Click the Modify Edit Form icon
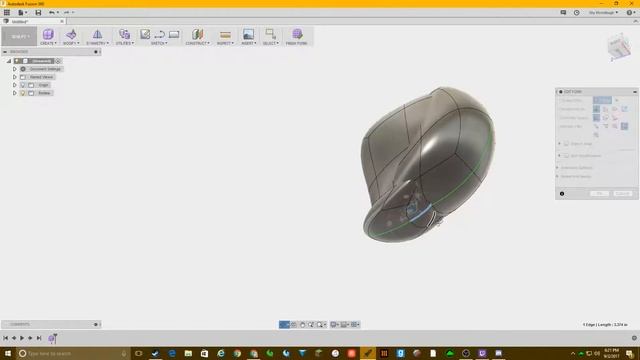The width and height of the screenshot is (640, 360). pos(71,34)
